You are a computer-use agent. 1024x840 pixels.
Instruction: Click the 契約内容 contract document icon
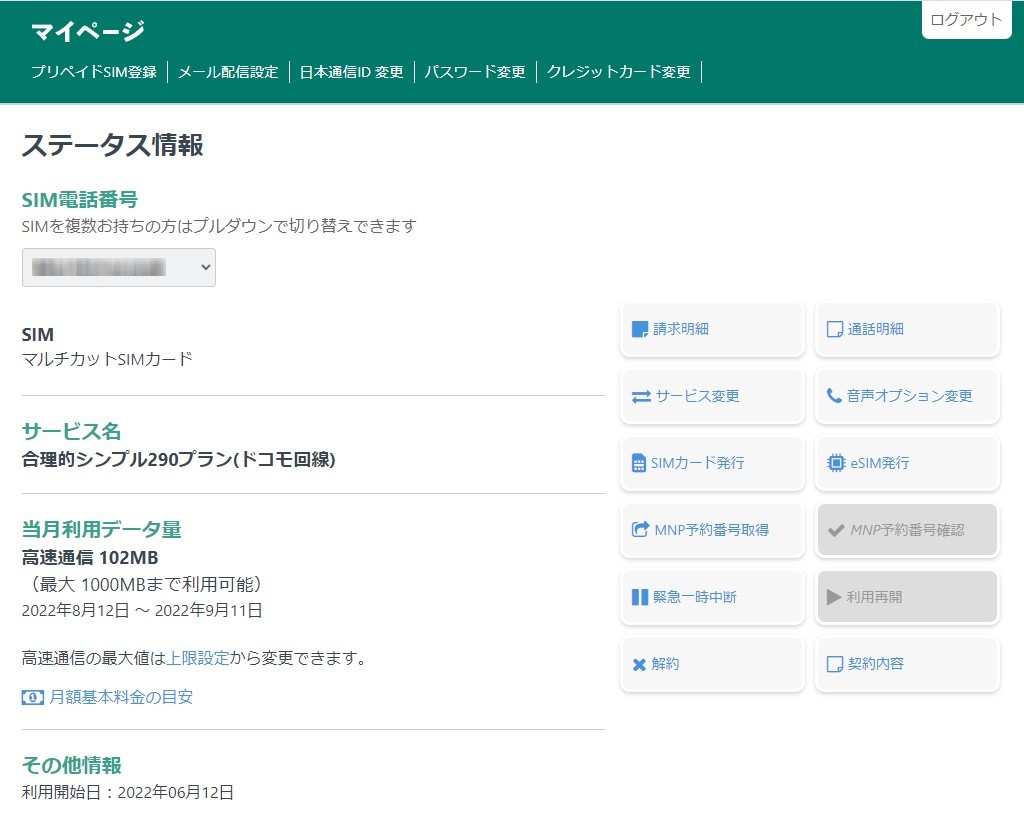(x=835, y=664)
